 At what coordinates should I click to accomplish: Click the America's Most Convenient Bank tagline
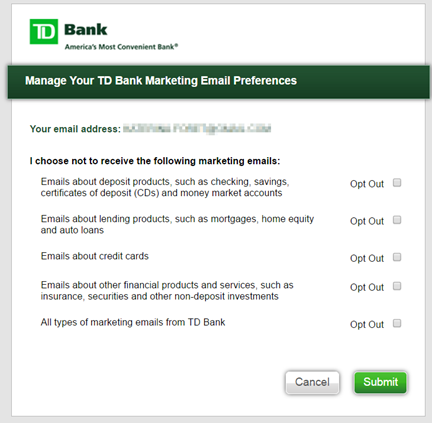[x=121, y=47]
